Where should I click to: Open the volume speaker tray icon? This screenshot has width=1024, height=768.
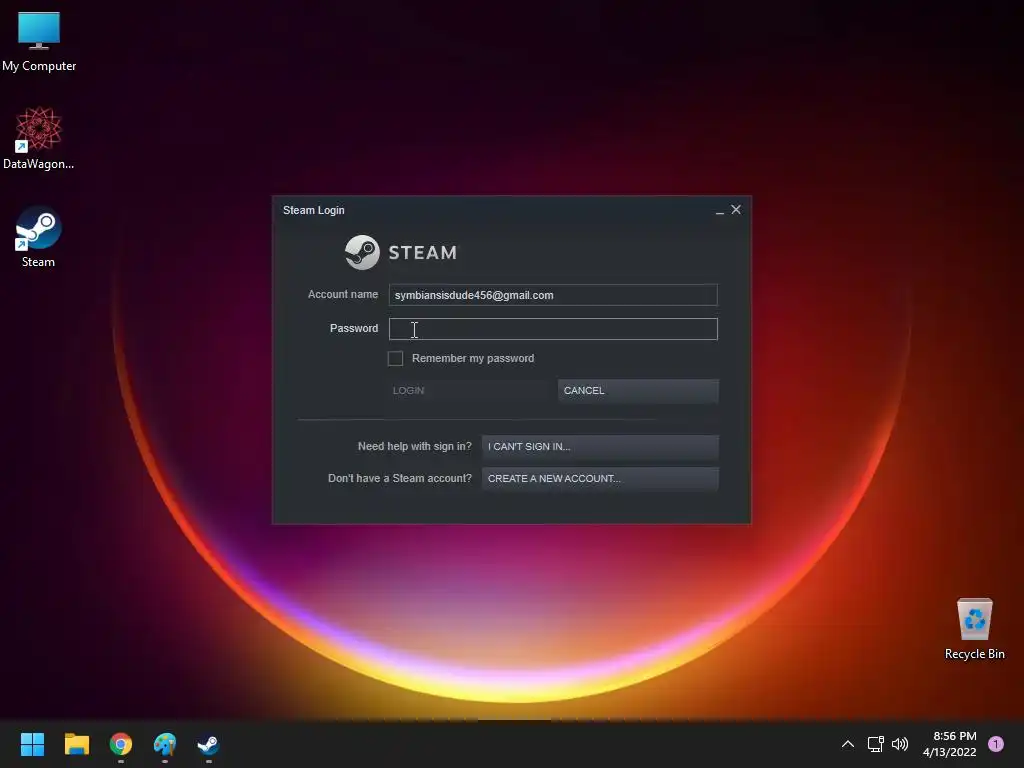900,744
